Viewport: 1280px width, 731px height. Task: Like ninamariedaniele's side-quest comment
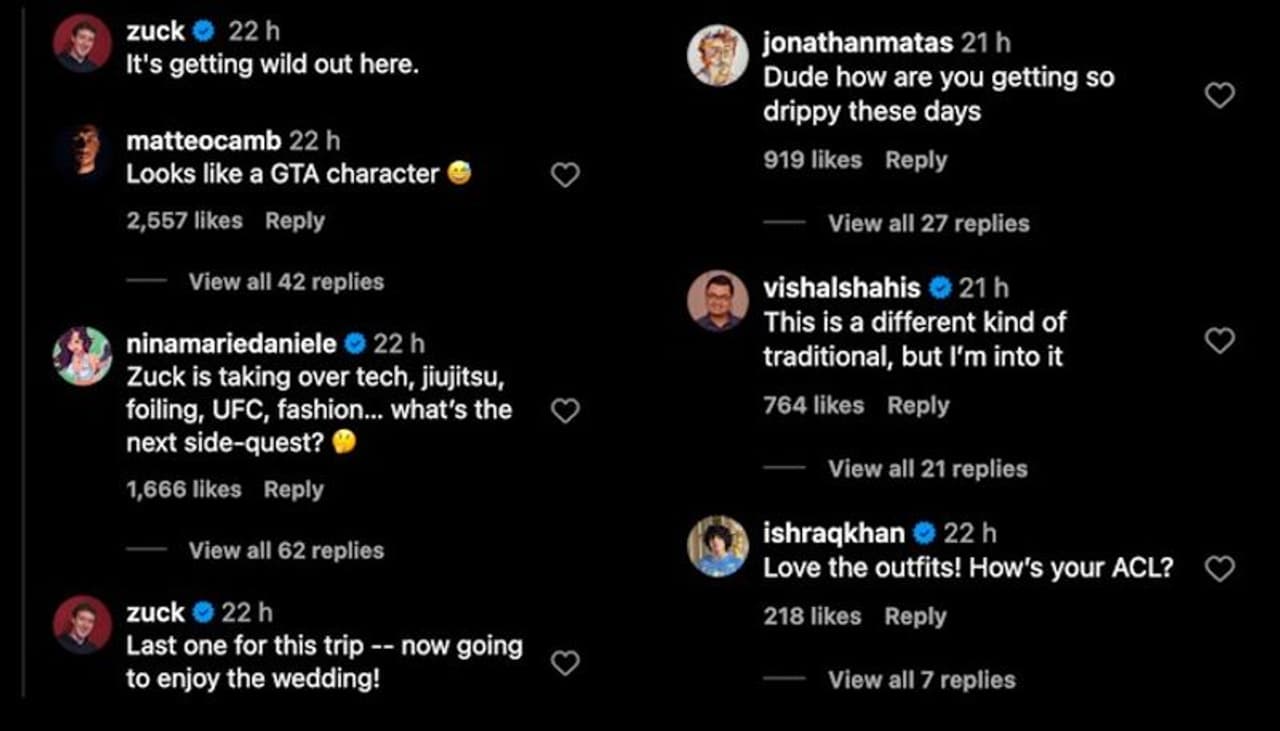(x=566, y=410)
